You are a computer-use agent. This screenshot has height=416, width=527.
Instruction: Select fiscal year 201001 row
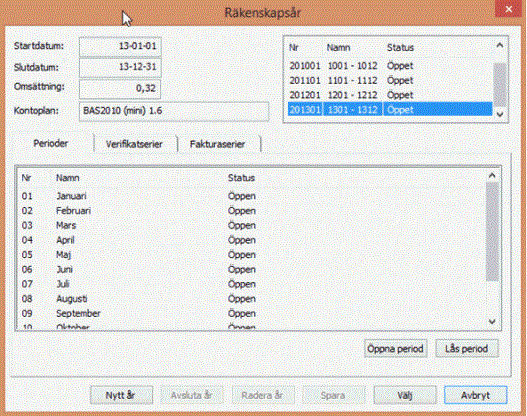click(x=390, y=66)
